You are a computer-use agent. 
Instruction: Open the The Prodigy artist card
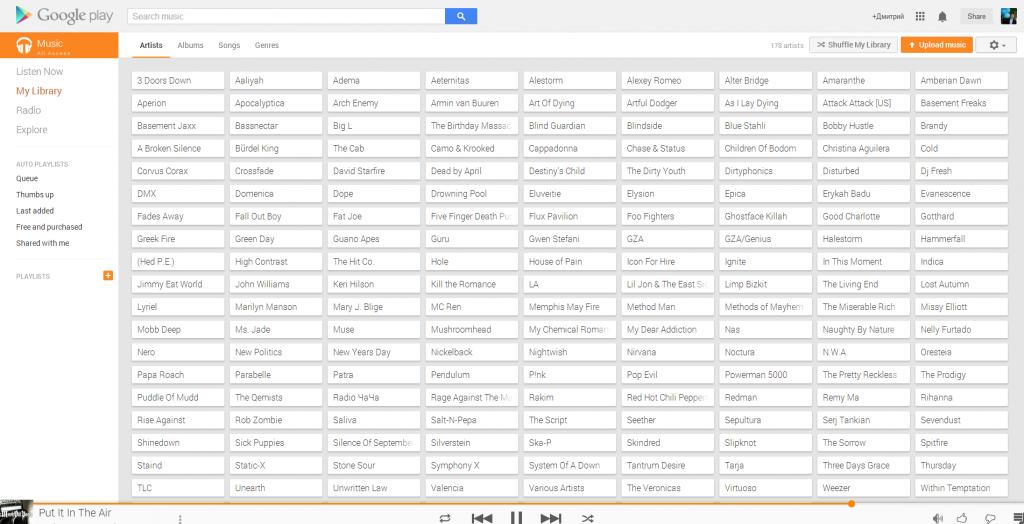[x=961, y=375]
